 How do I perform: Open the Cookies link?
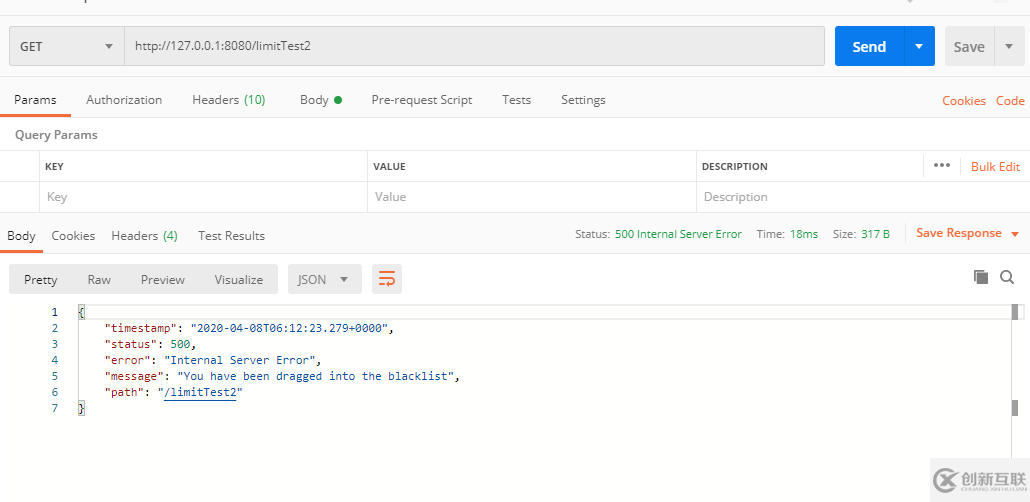click(x=964, y=101)
